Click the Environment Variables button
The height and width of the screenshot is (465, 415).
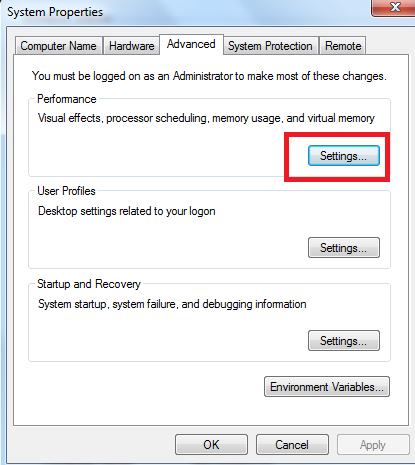click(327, 387)
